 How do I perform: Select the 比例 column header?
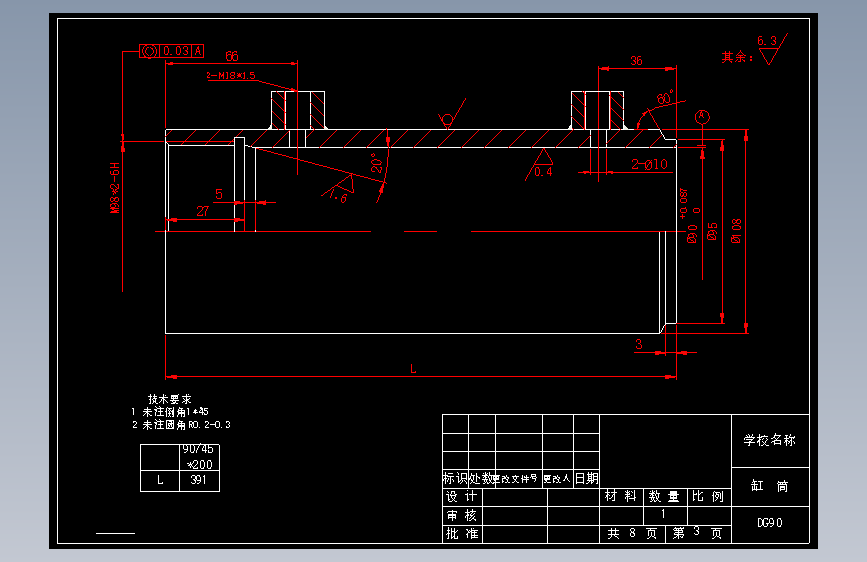(709, 496)
